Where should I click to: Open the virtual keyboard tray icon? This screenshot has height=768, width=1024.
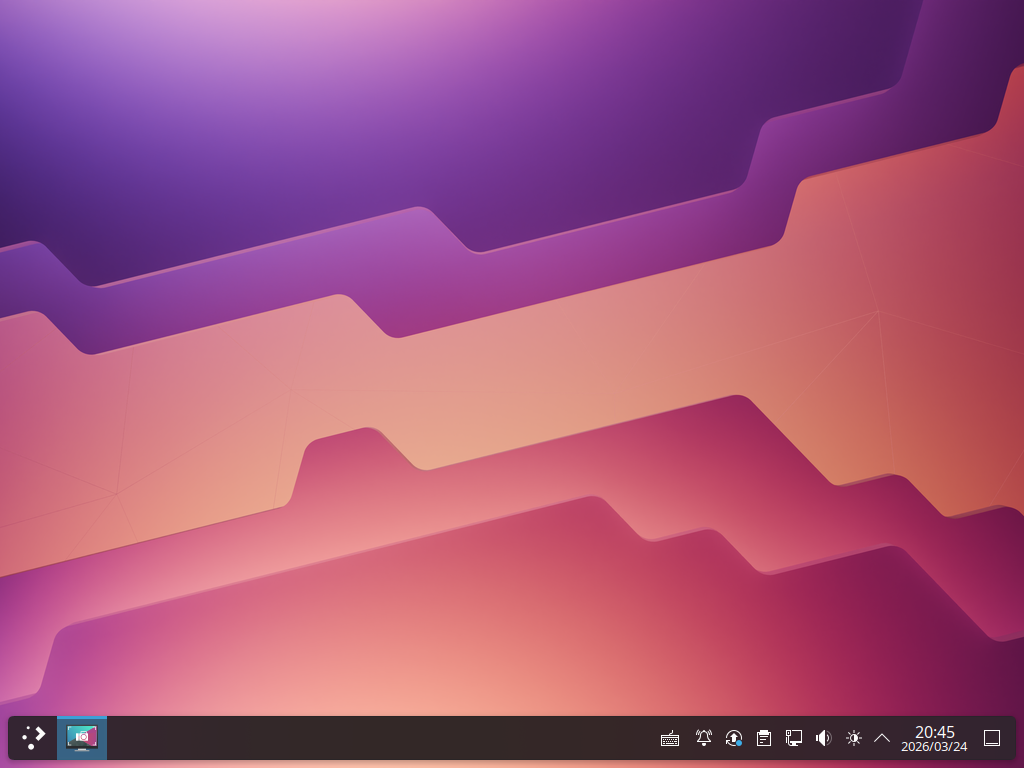pyautogui.click(x=670, y=739)
